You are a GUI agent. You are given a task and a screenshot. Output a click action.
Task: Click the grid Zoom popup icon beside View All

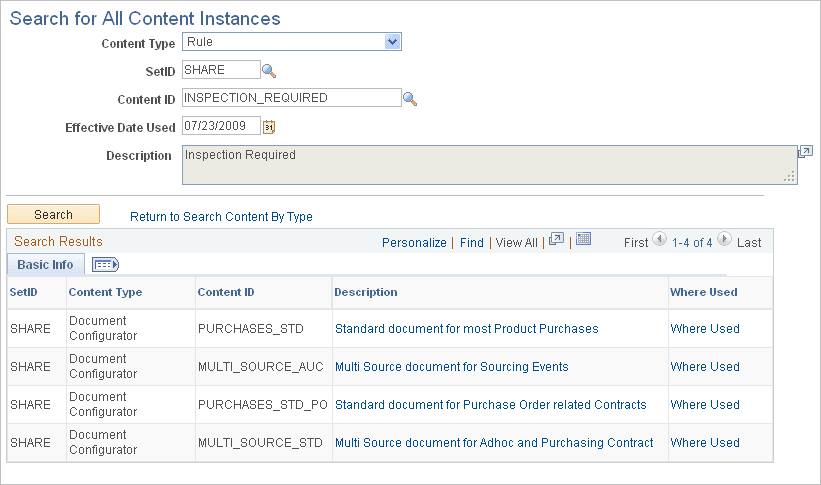556,239
